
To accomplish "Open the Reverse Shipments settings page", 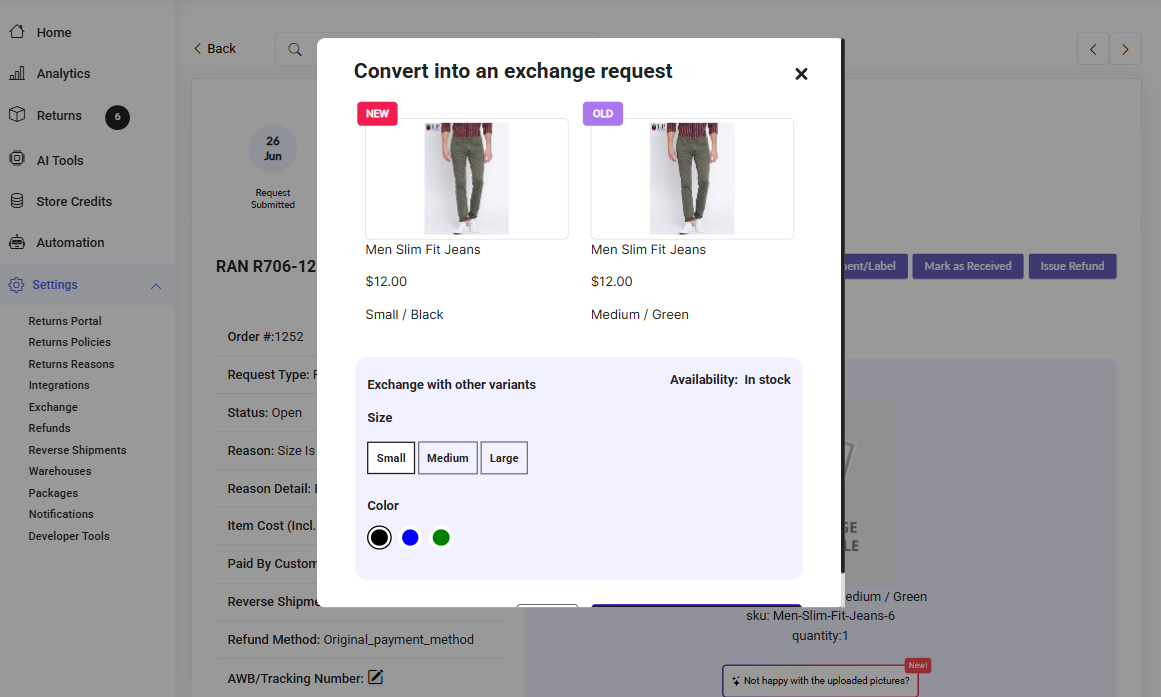I will point(77,450).
